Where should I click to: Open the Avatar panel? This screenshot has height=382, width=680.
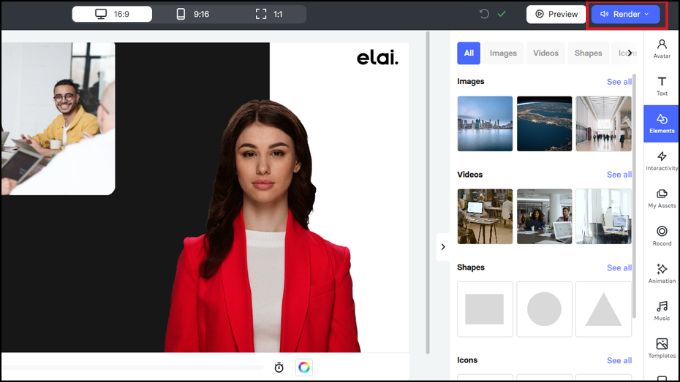point(661,49)
